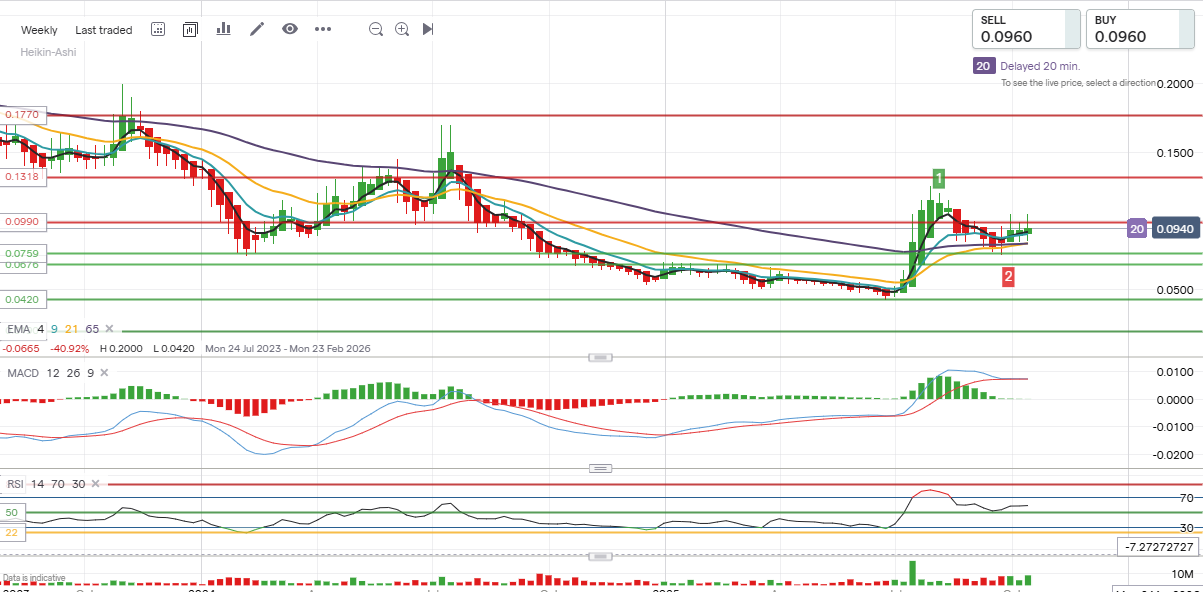Remove the EMA indicator
The image size is (1203, 592).
click(x=110, y=329)
